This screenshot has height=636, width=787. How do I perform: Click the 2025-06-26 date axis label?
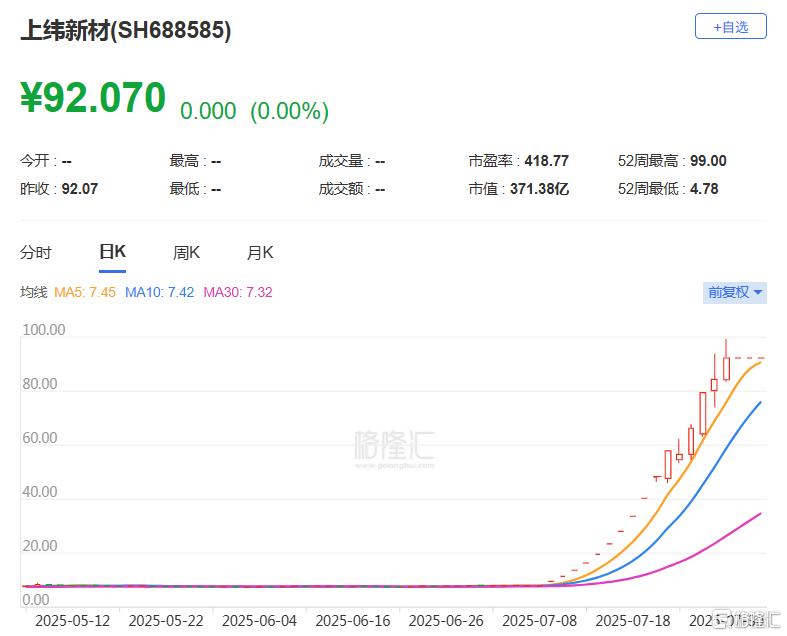[x=446, y=621]
